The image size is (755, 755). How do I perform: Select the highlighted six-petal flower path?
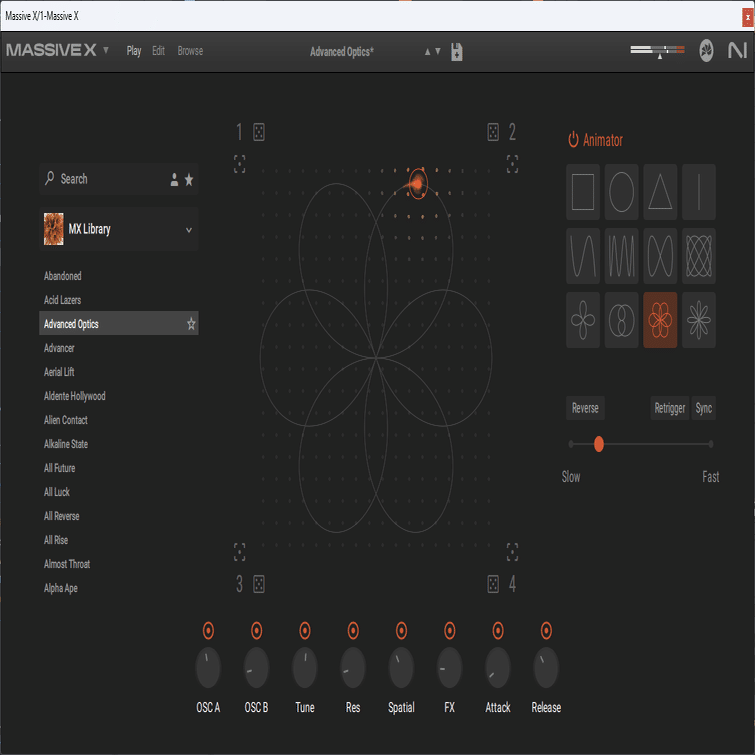pyautogui.click(x=660, y=320)
